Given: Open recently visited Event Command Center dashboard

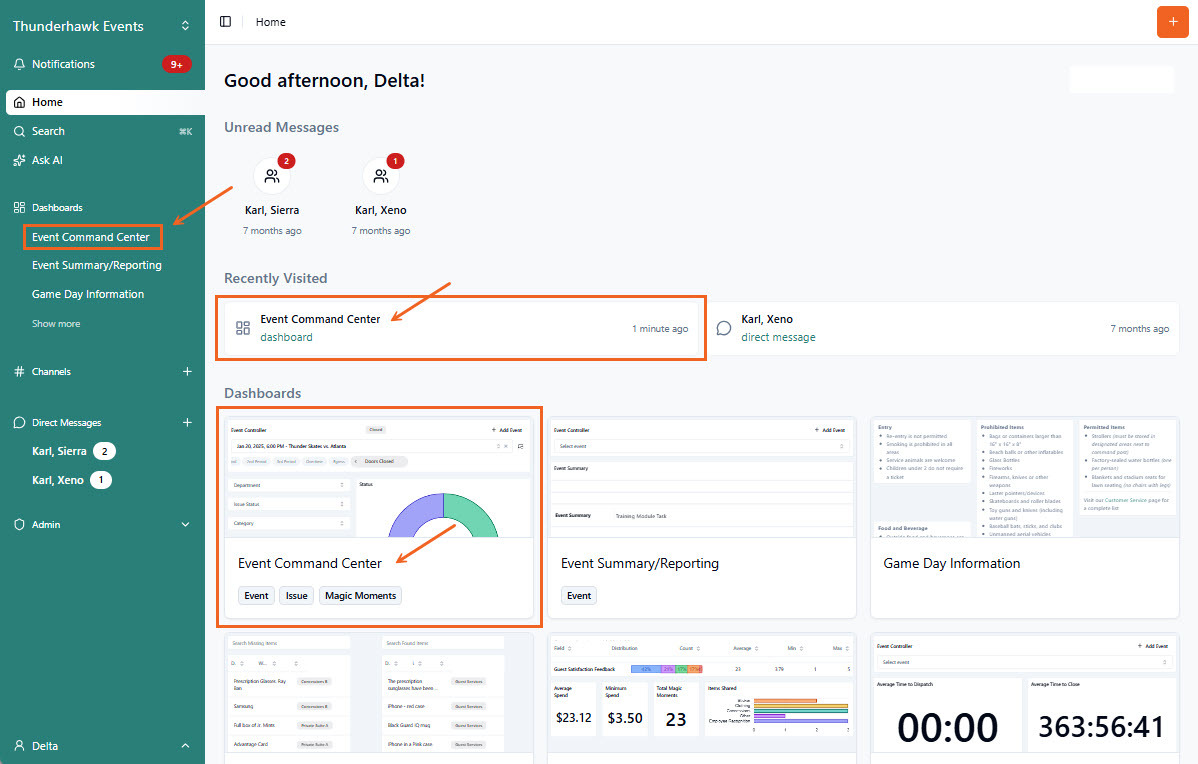Looking at the screenshot, I should [x=461, y=329].
